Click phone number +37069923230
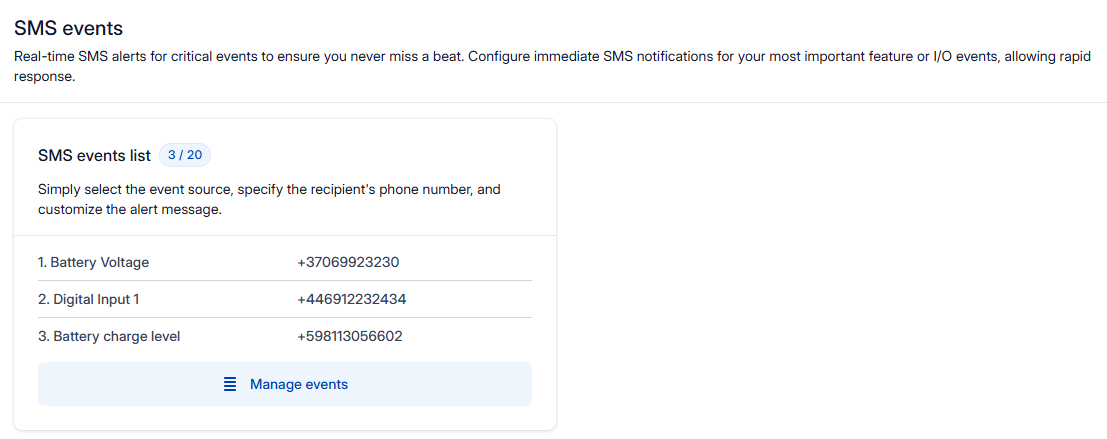The image size is (1107, 439). [x=348, y=262]
